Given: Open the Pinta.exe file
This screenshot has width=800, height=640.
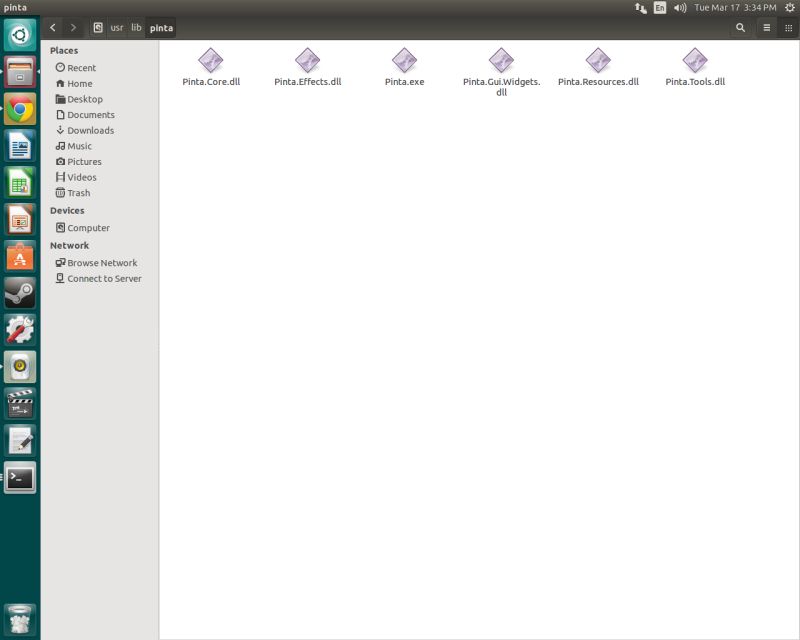Looking at the screenshot, I should pyautogui.click(x=403, y=60).
